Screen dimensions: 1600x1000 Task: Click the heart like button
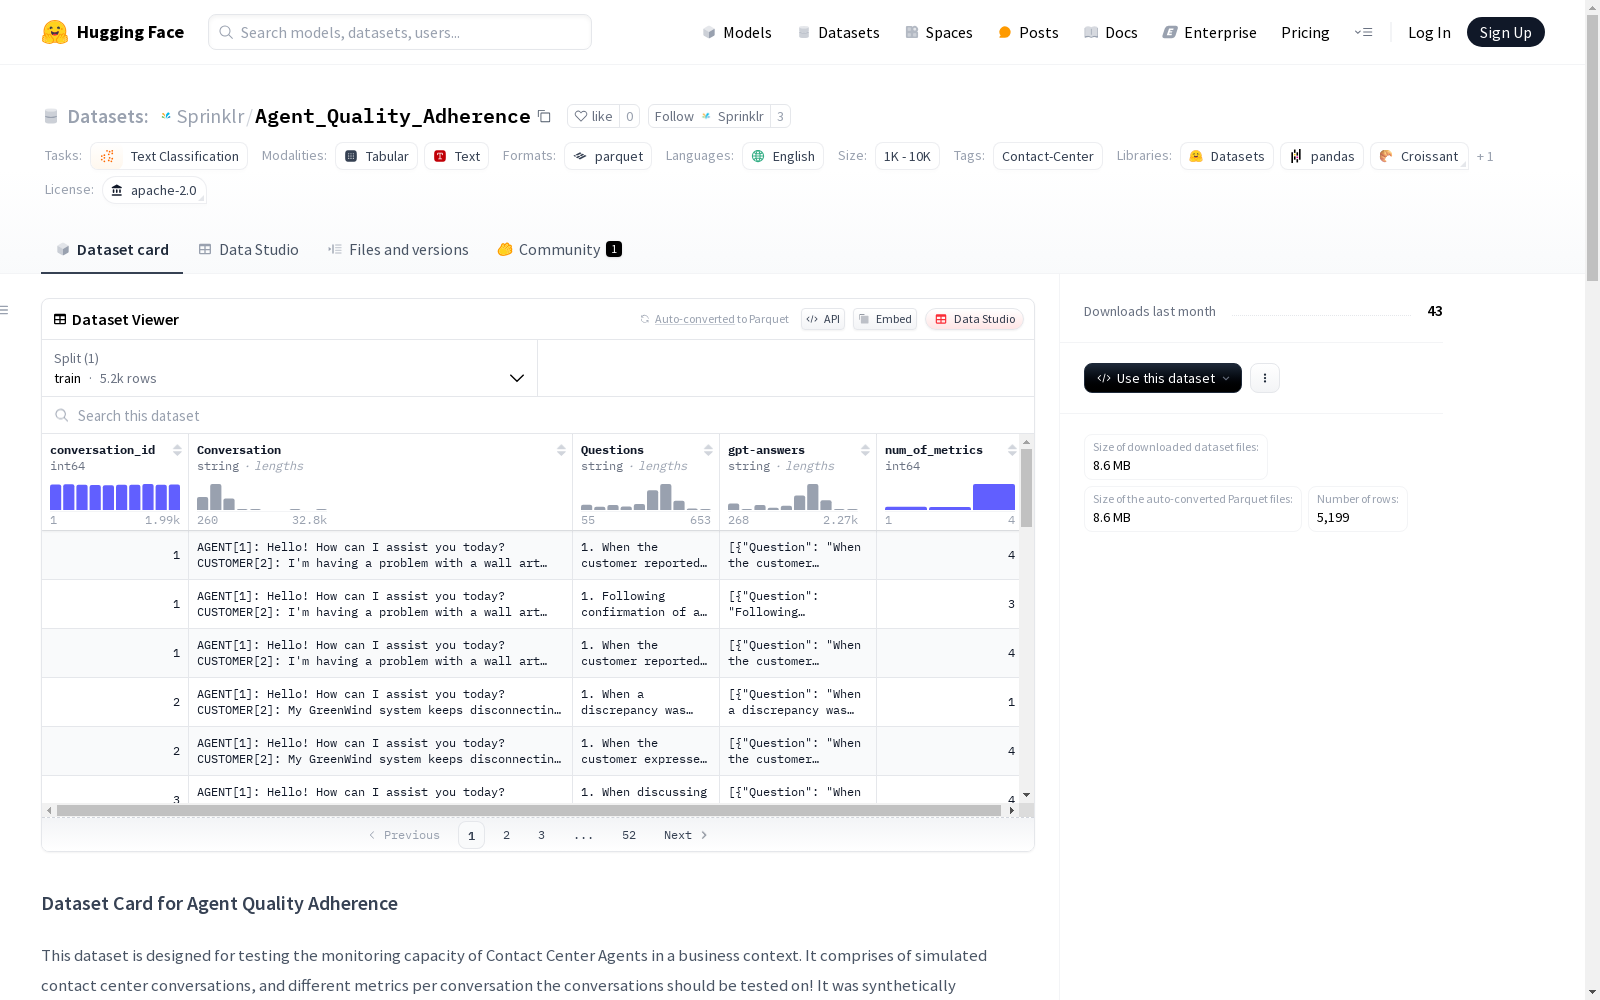click(593, 116)
